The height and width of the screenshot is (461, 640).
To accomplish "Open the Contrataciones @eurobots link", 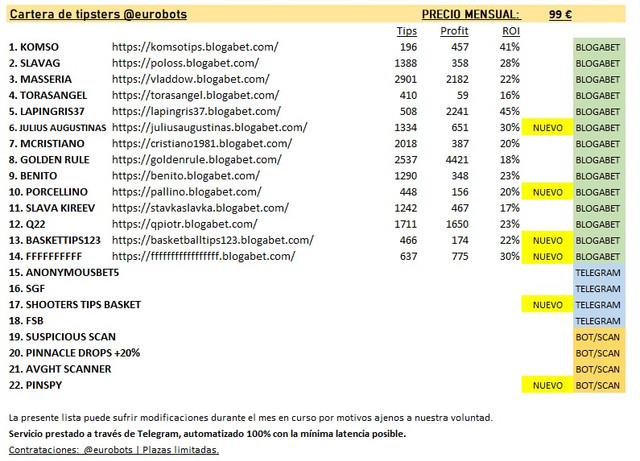I will click(113, 450).
